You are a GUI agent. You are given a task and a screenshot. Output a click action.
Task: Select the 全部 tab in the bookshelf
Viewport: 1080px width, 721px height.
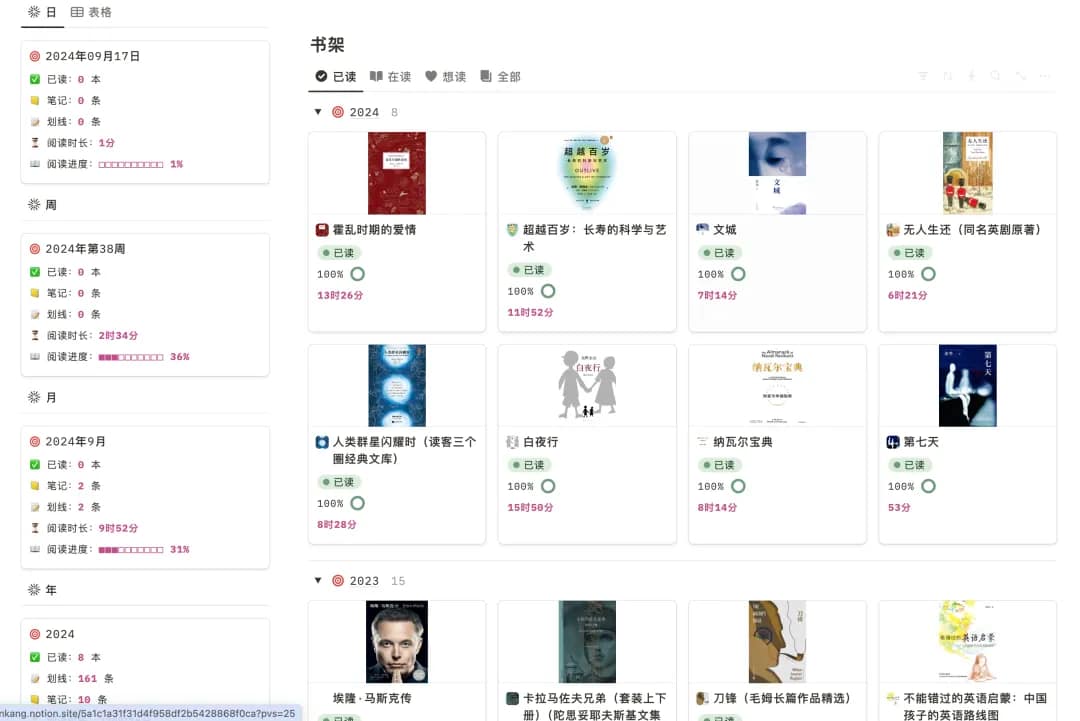coord(500,77)
